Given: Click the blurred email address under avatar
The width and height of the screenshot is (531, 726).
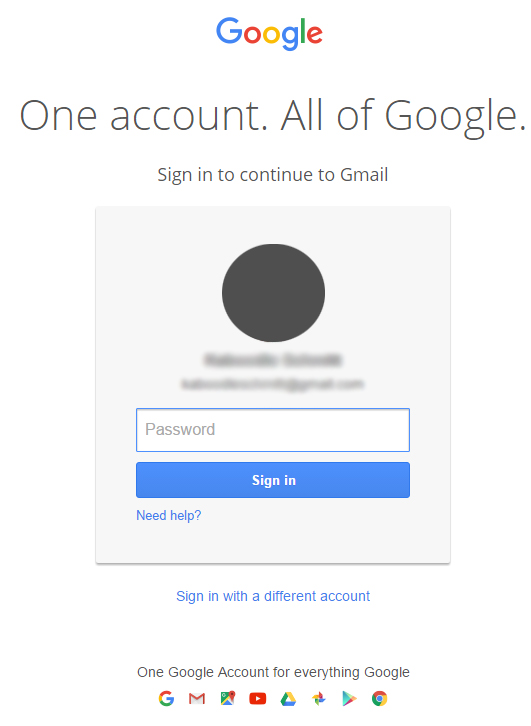Looking at the screenshot, I should coord(273,384).
